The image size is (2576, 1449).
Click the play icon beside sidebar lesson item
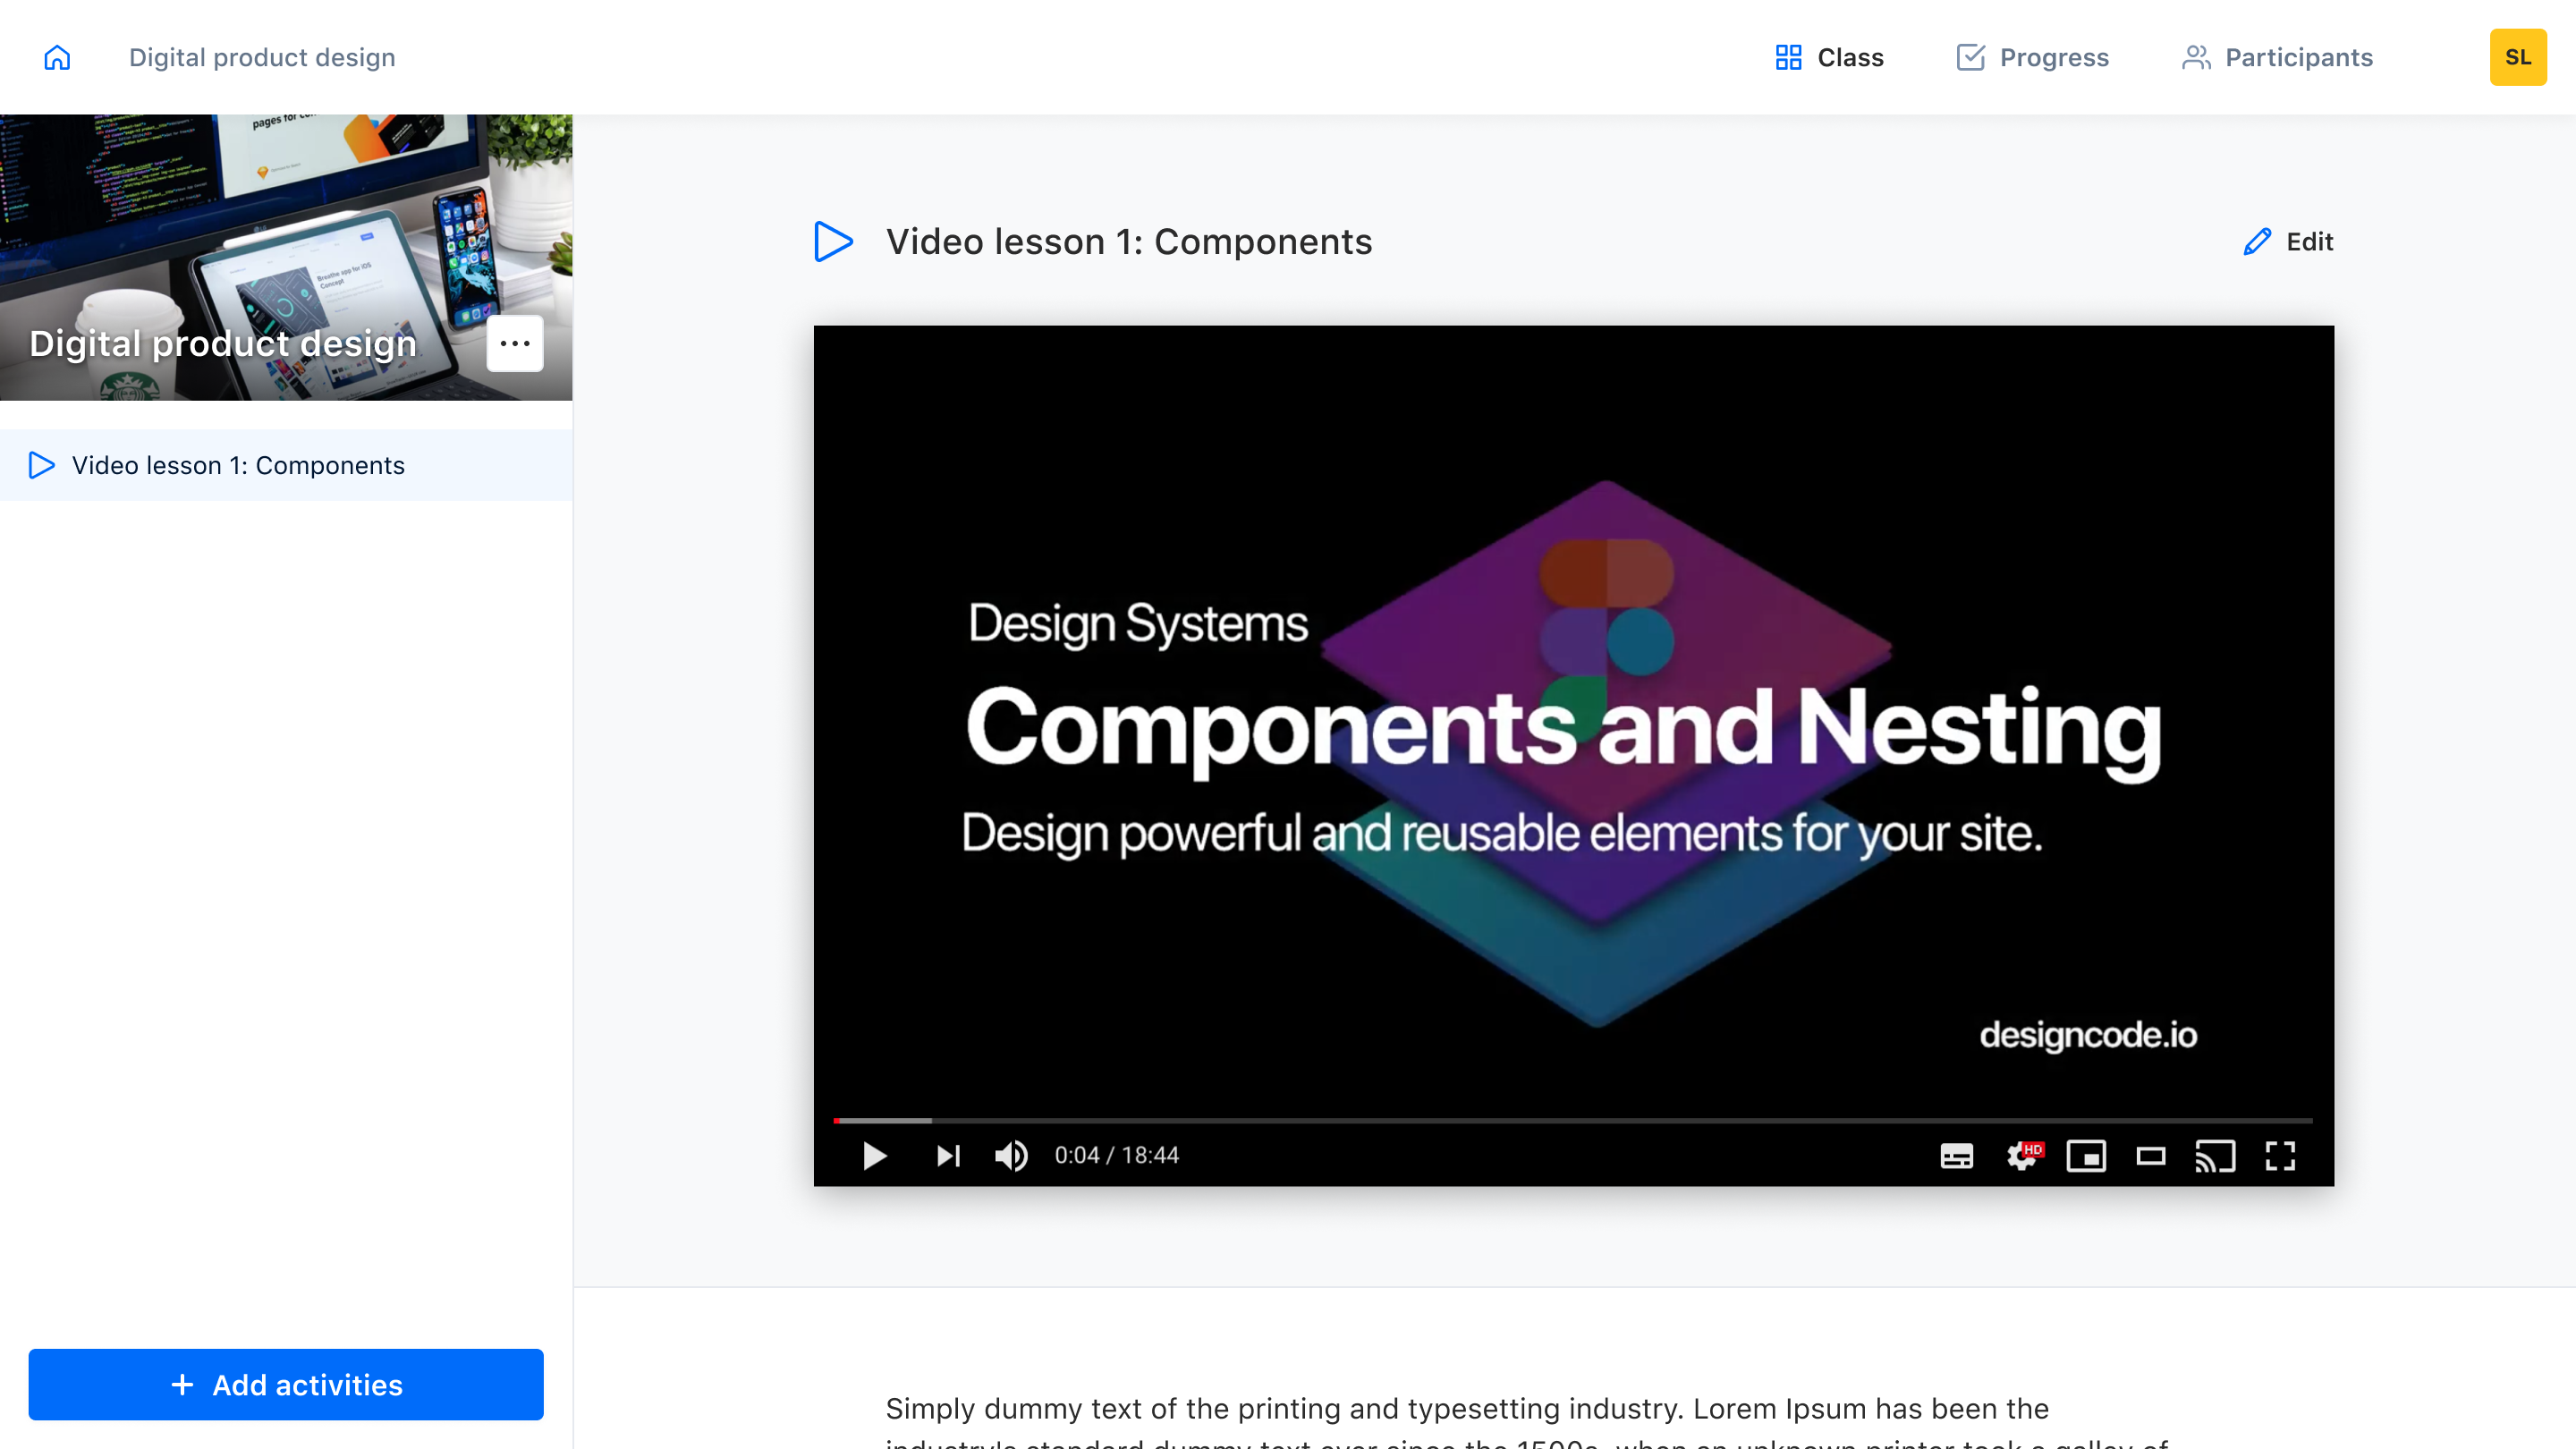click(x=41, y=465)
